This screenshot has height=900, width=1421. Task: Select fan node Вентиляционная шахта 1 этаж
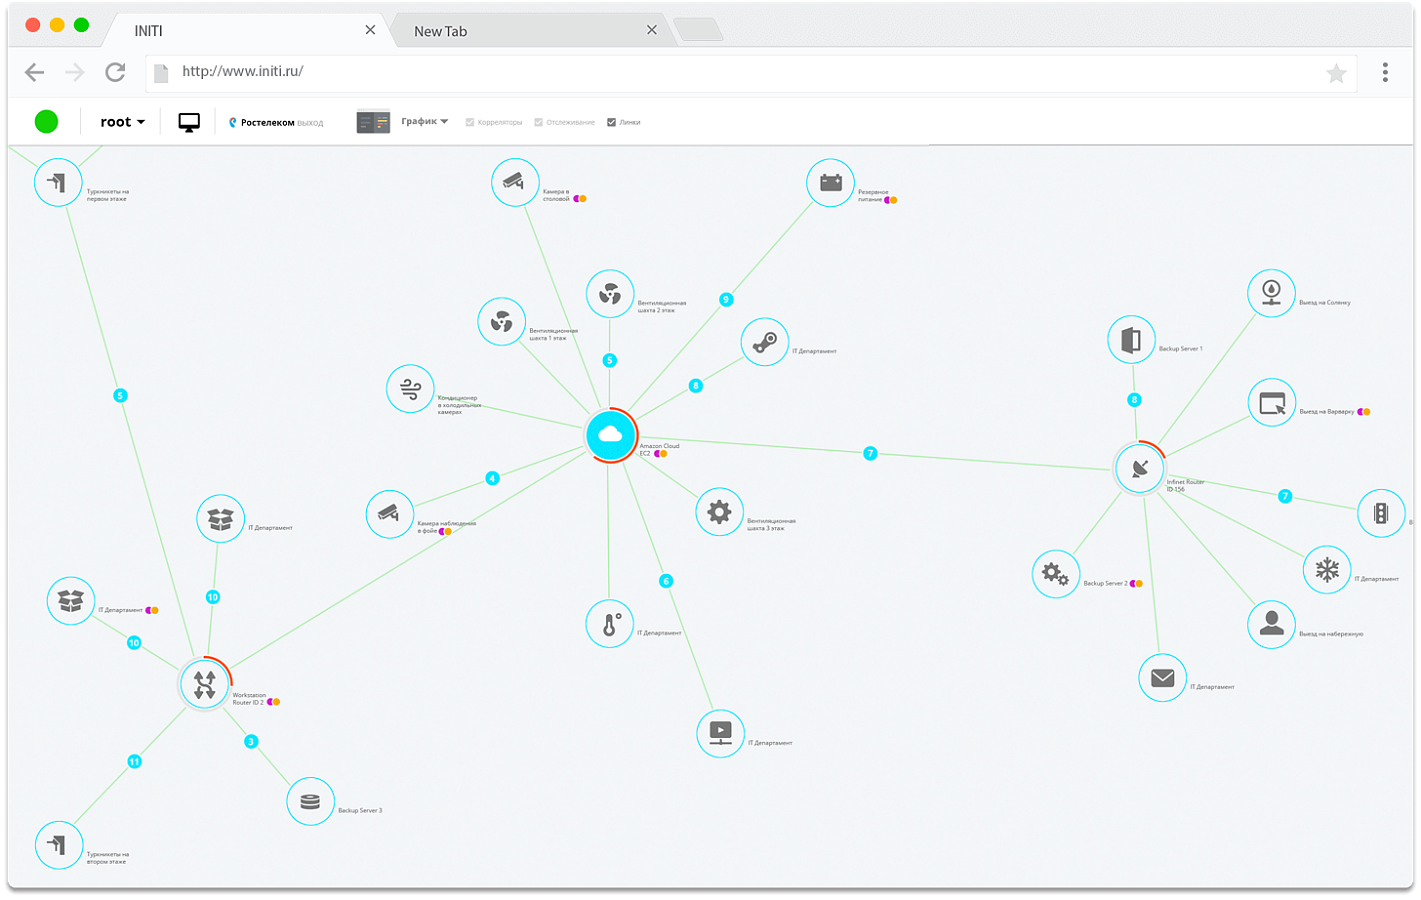pos(502,322)
